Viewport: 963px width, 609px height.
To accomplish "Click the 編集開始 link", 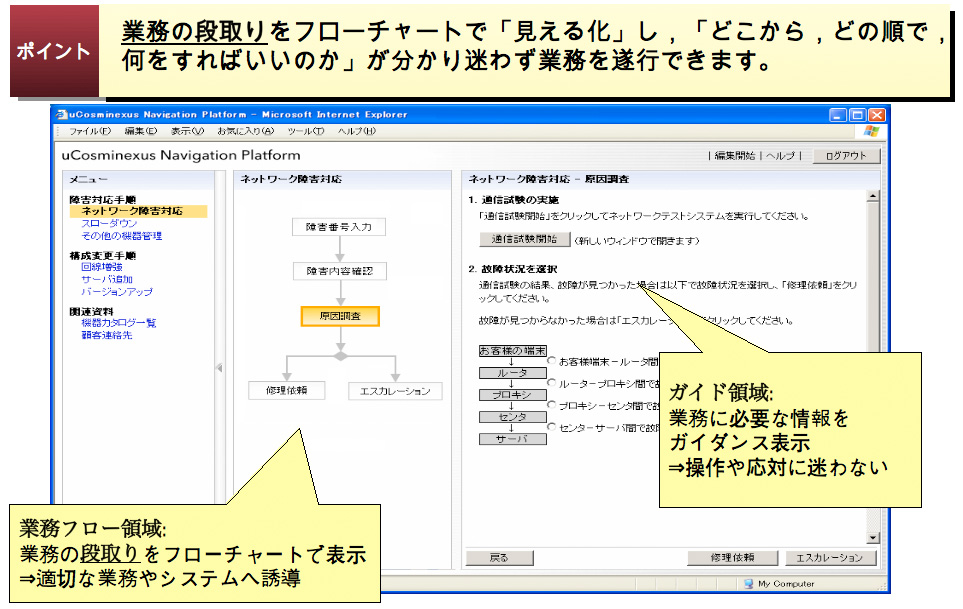I will (735, 156).
